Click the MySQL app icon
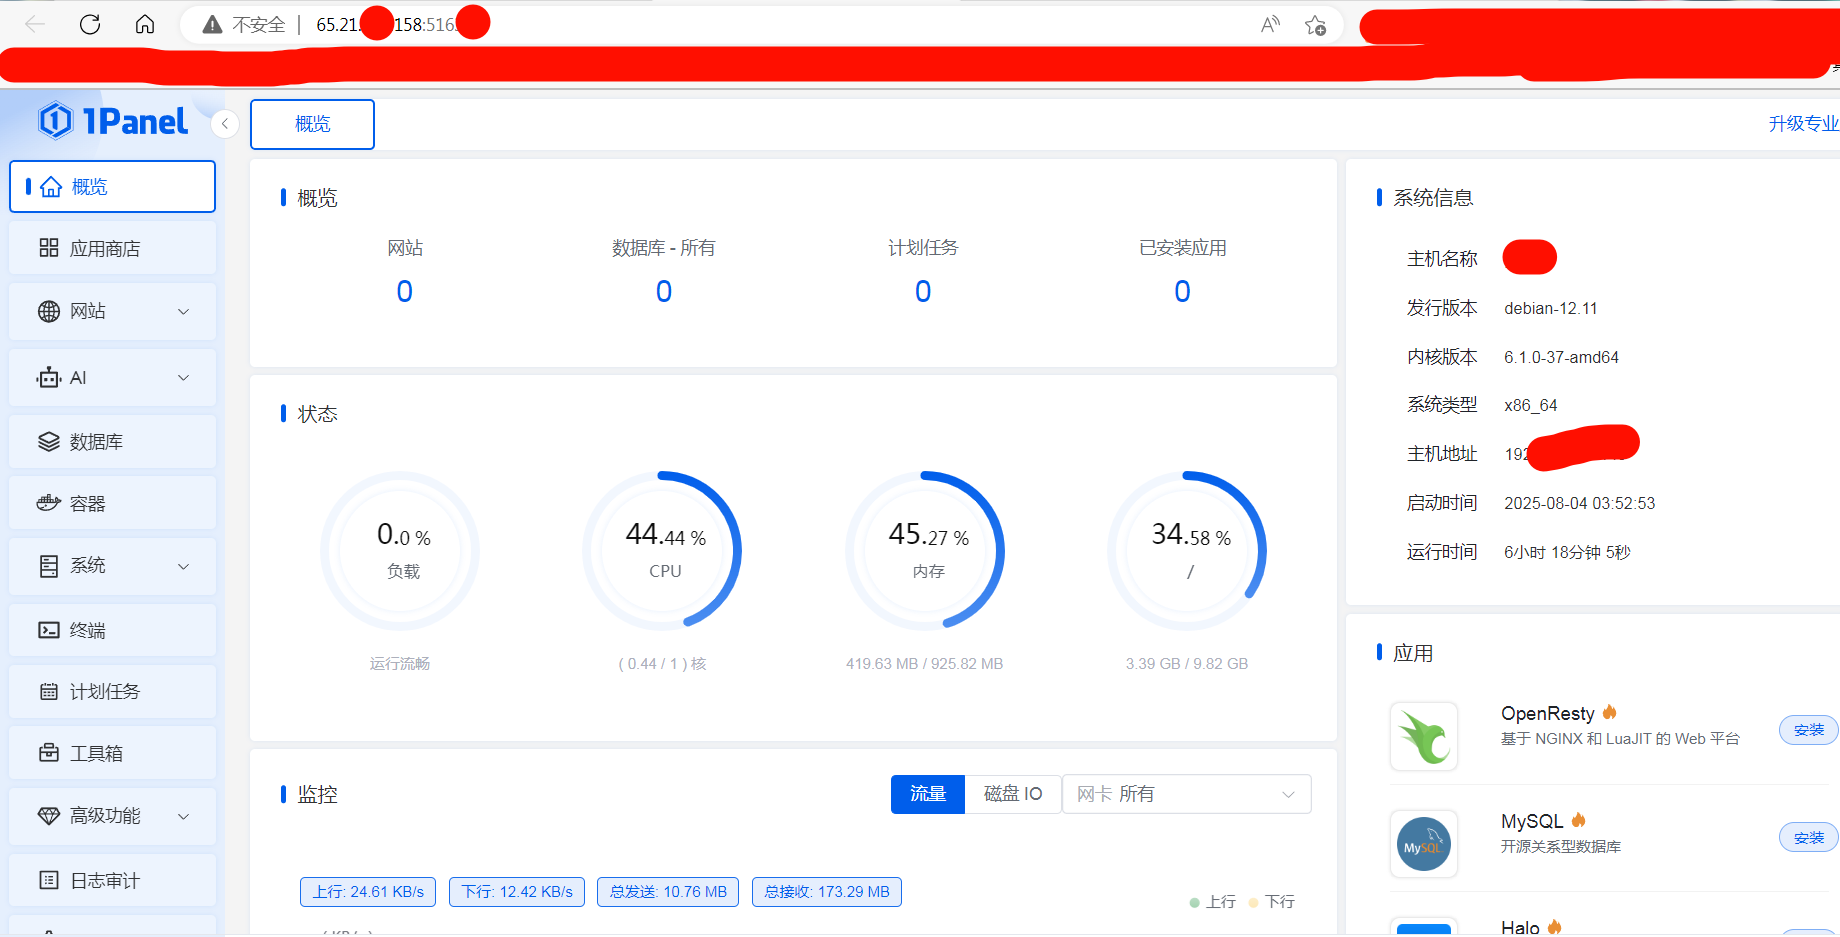Image resolution: width=1840 pixels, height=937 pixels. tap(1424, 844)
